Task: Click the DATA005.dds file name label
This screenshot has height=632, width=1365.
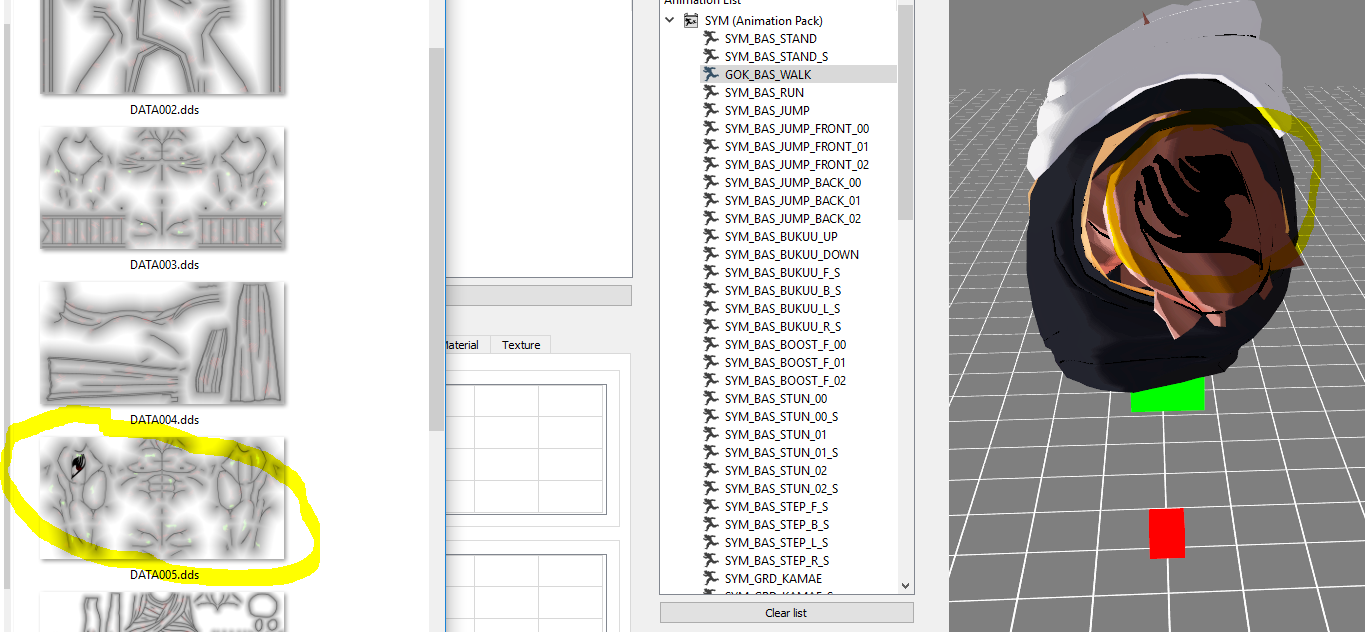Action: [165, 575]
